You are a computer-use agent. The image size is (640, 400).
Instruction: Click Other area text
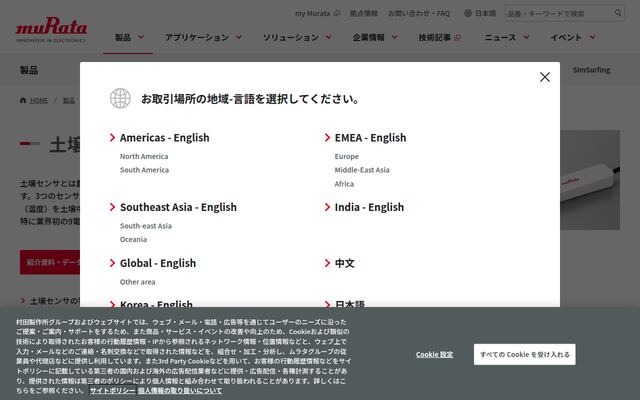coord(137,282)
